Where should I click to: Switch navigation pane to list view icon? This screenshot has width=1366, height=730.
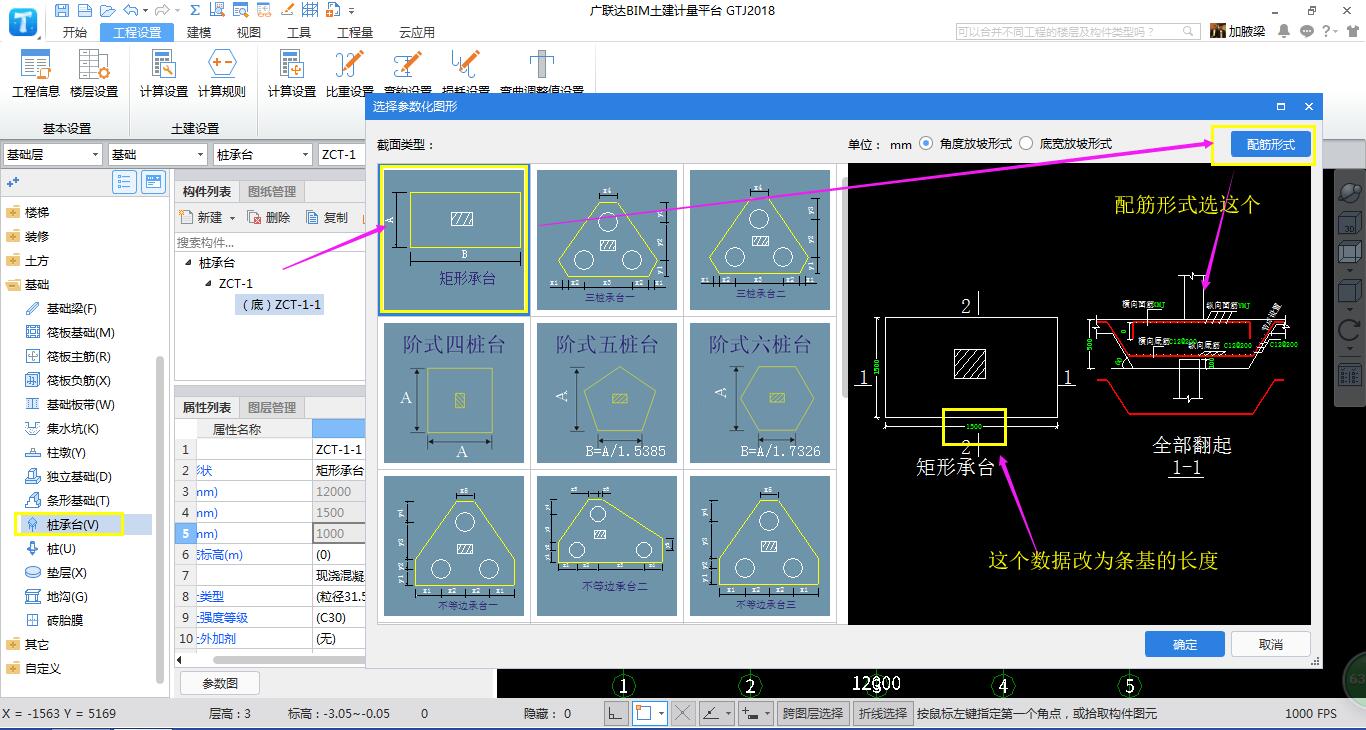(x=125, y=182)
